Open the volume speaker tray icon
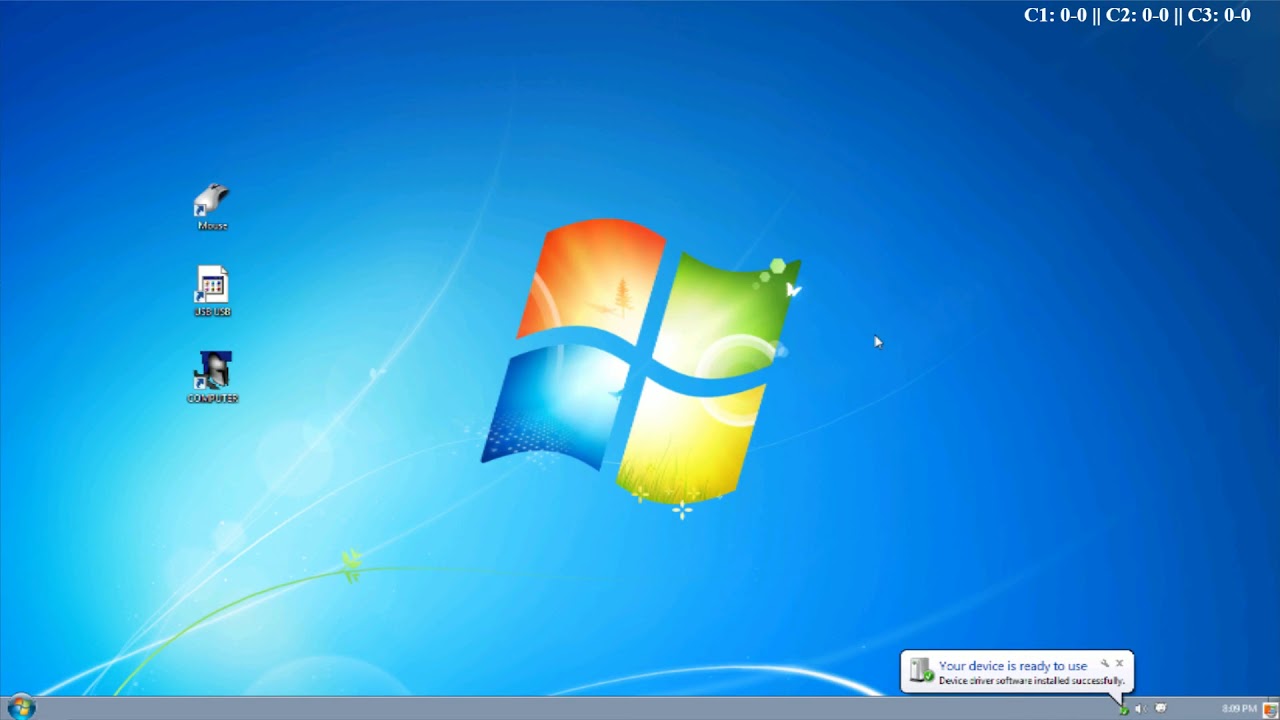 pyautogui.click(x=1140, y=709)
